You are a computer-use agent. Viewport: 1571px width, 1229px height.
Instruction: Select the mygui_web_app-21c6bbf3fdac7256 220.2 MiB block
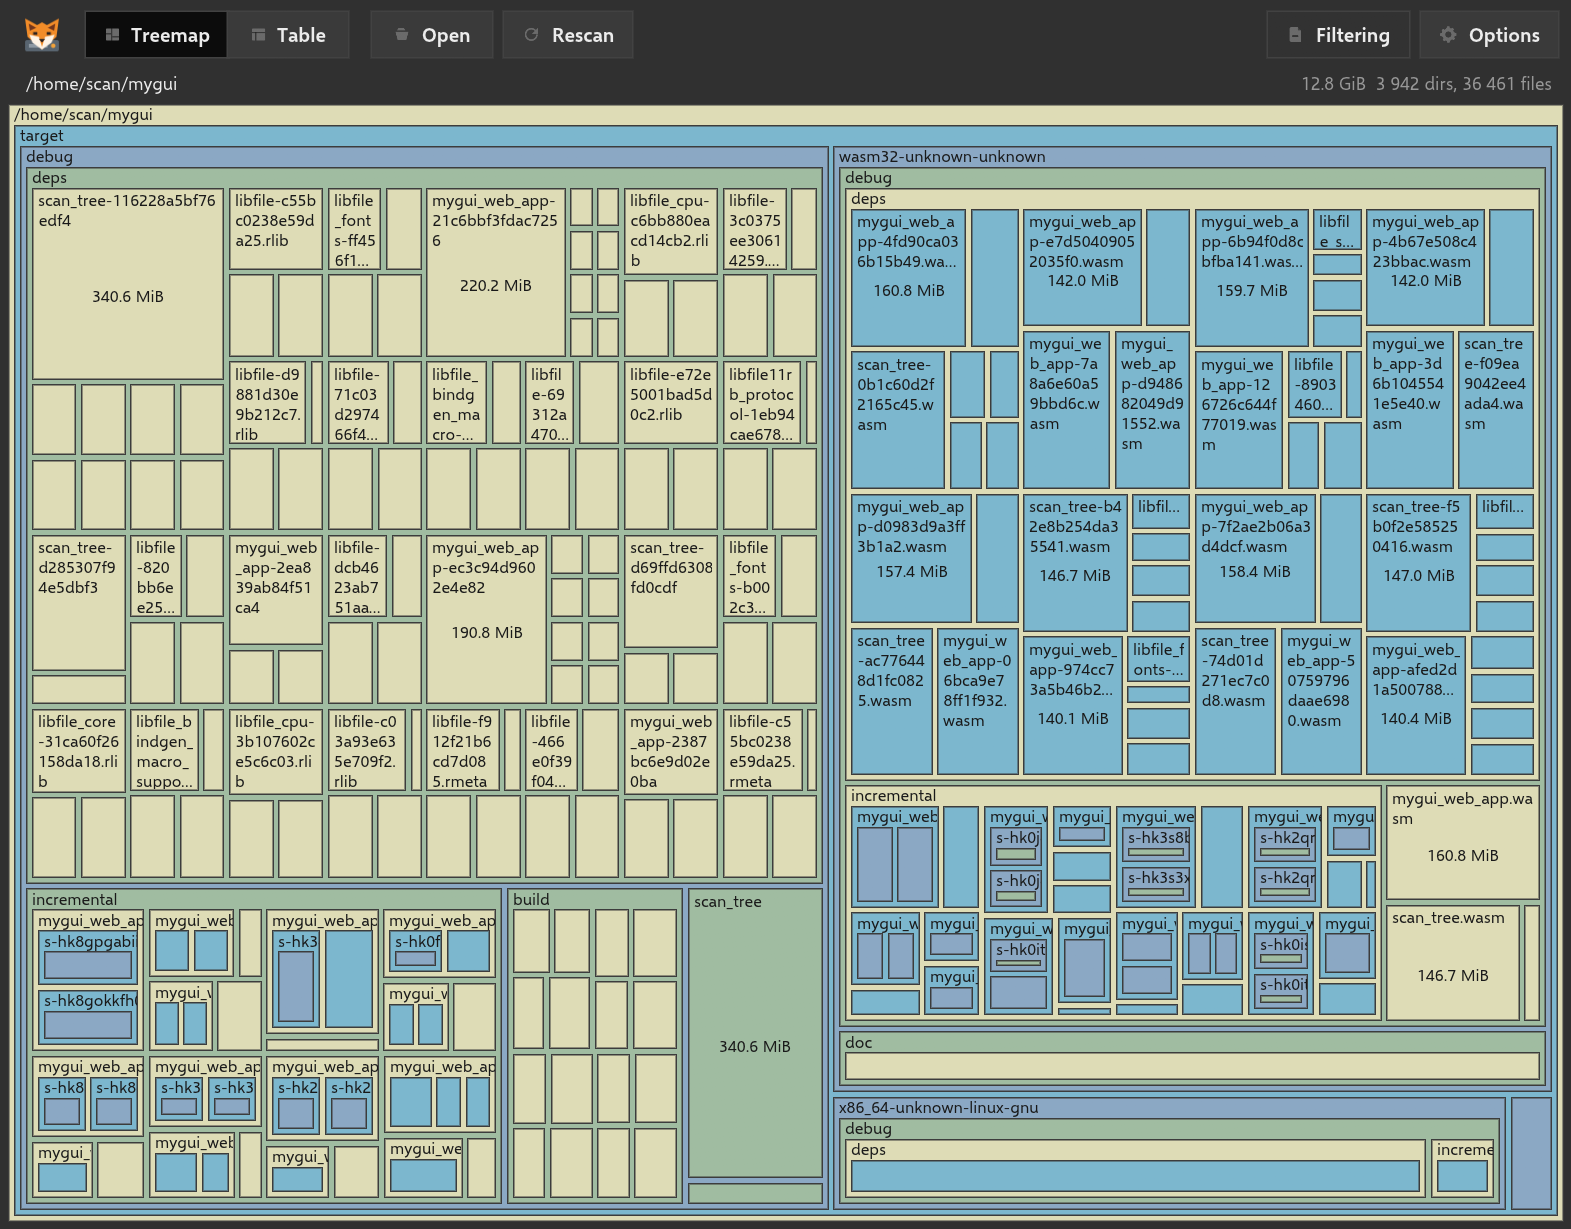[496, 272]
